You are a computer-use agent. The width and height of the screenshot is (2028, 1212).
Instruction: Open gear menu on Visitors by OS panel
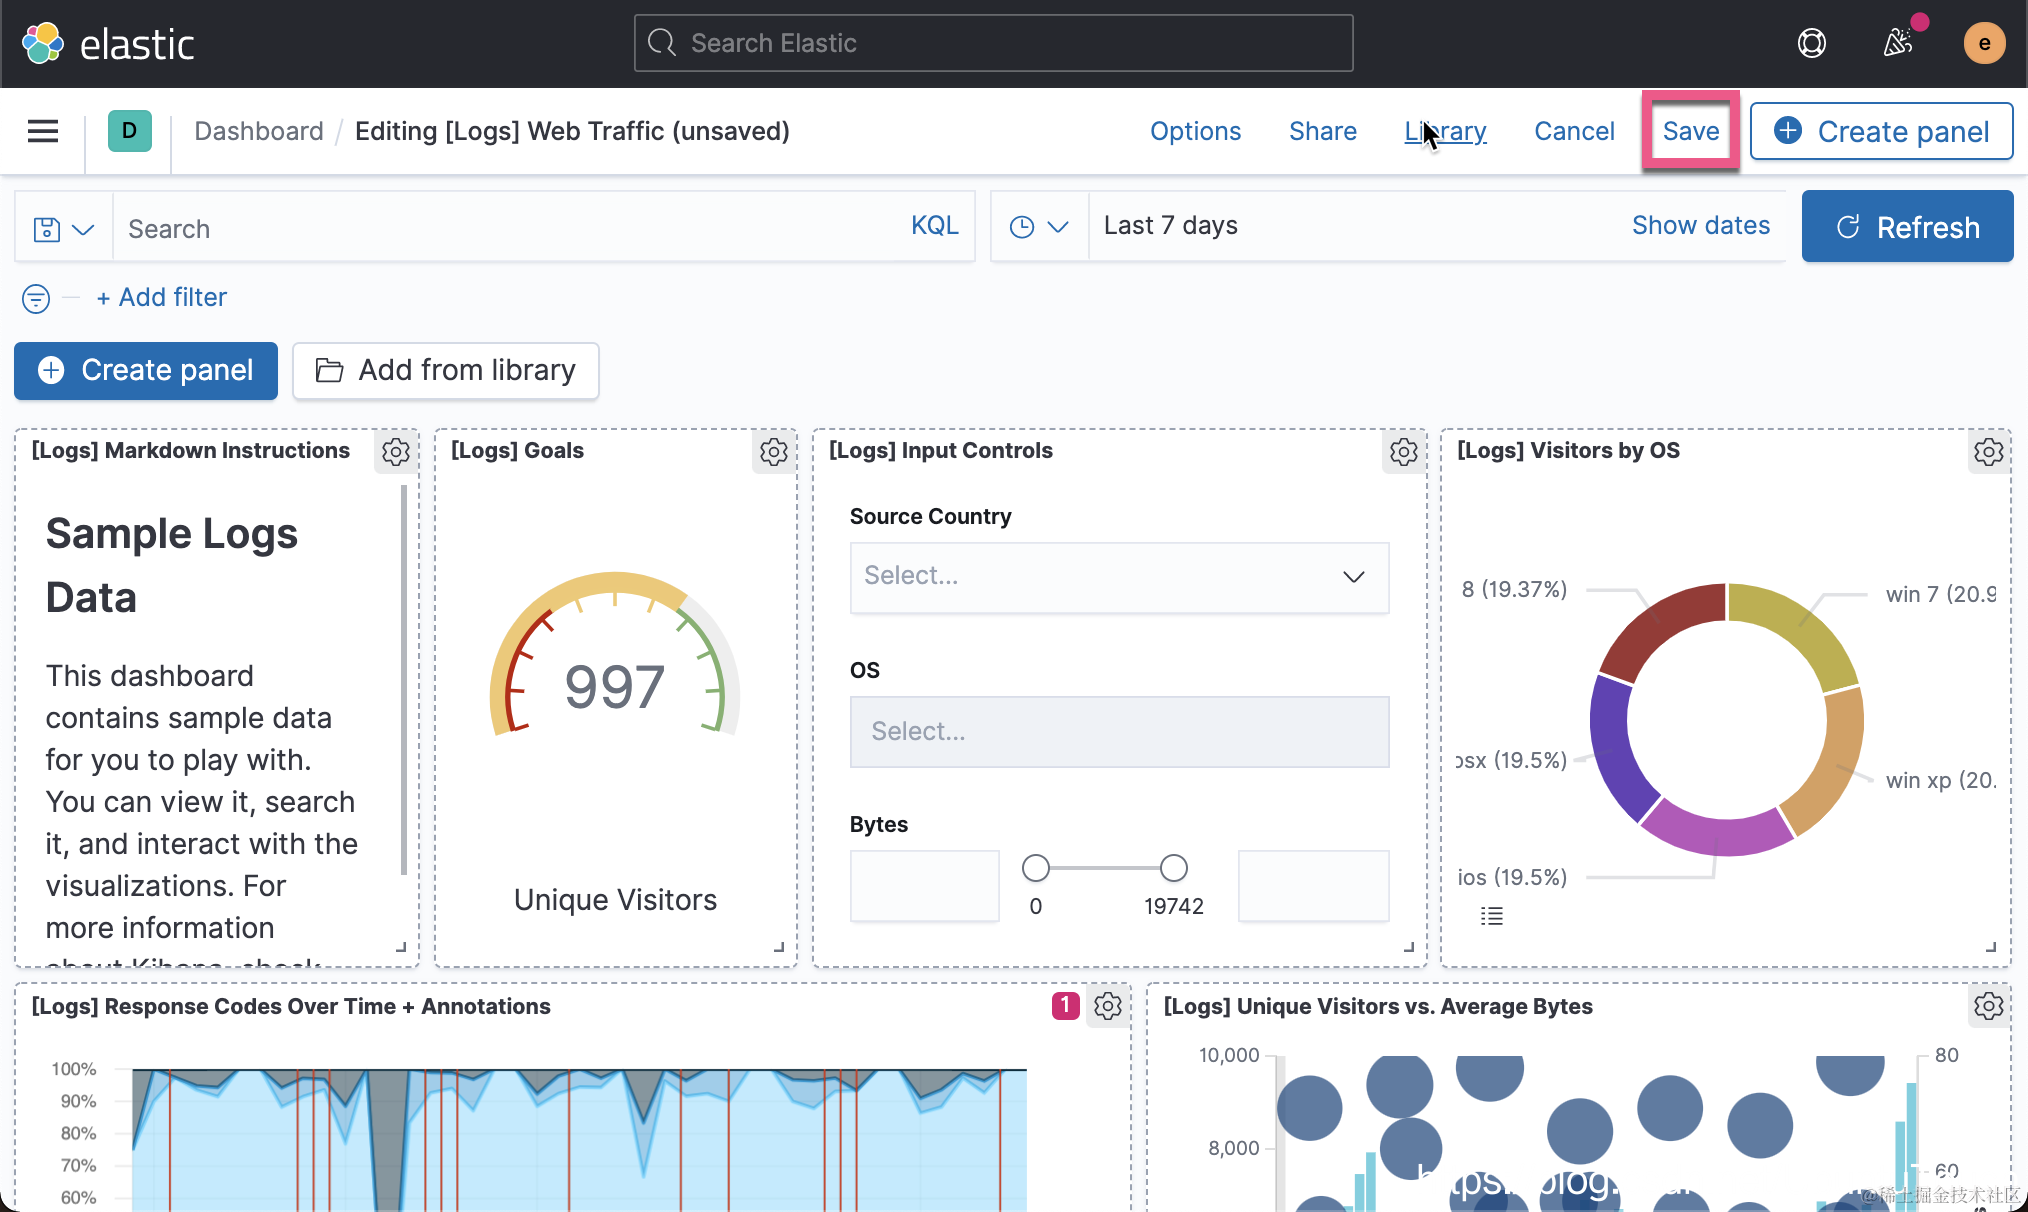pyautogui.click(x=1988, y=452)
